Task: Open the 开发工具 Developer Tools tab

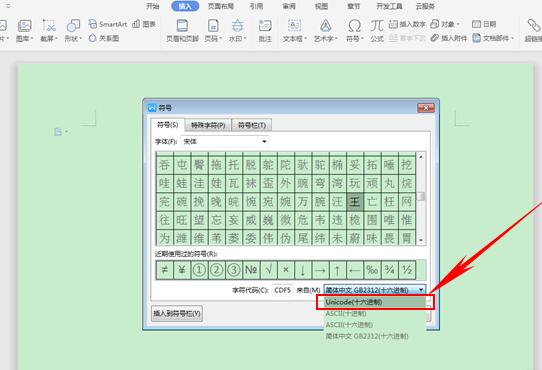Action: (389, 6)
